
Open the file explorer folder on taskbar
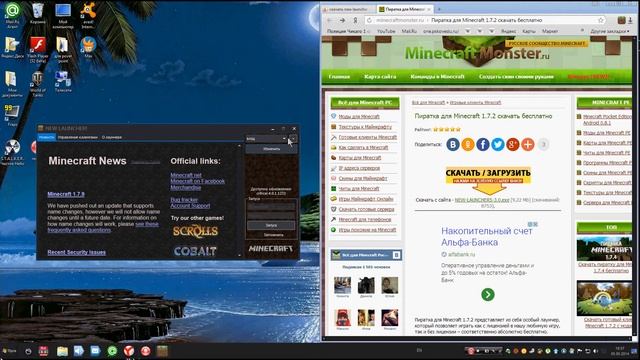(62, 351)
